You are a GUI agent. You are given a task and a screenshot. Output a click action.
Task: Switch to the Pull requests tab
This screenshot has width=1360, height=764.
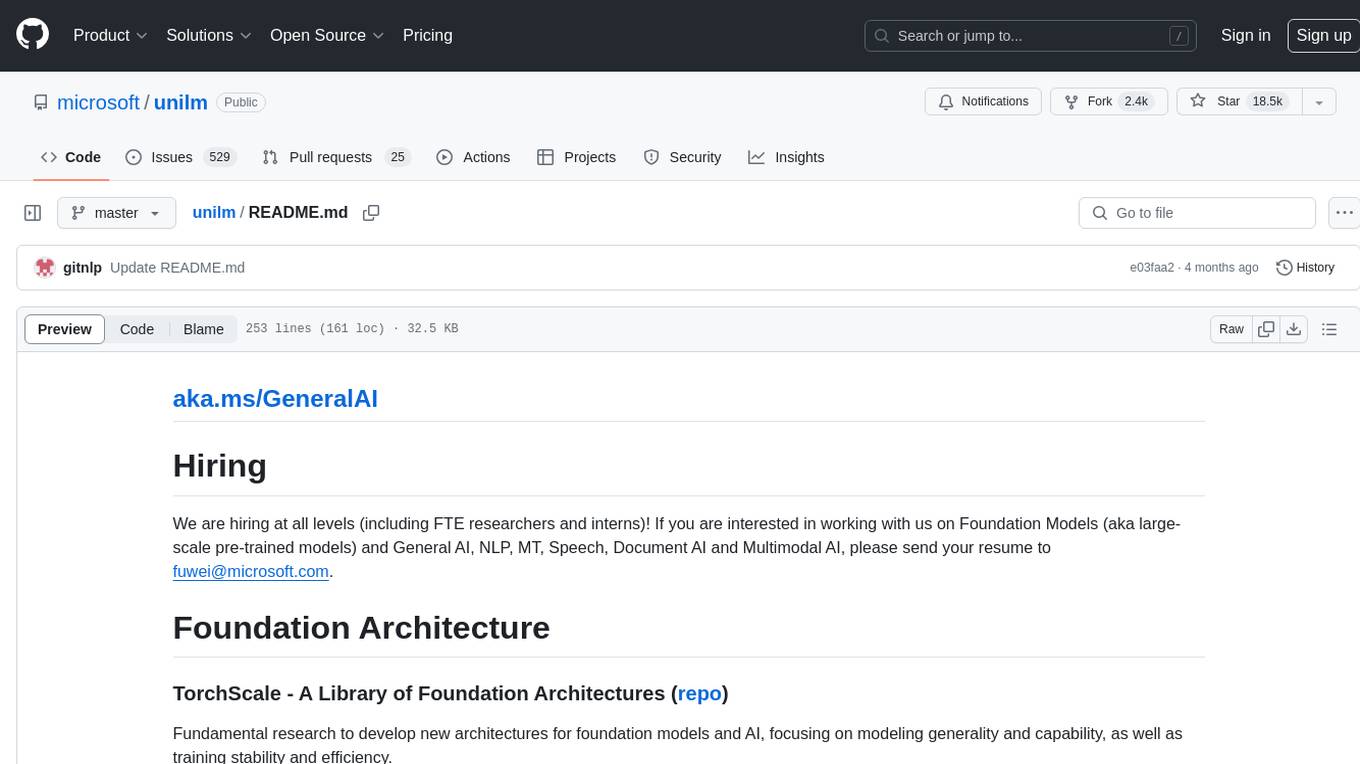(x=336, y=157)
